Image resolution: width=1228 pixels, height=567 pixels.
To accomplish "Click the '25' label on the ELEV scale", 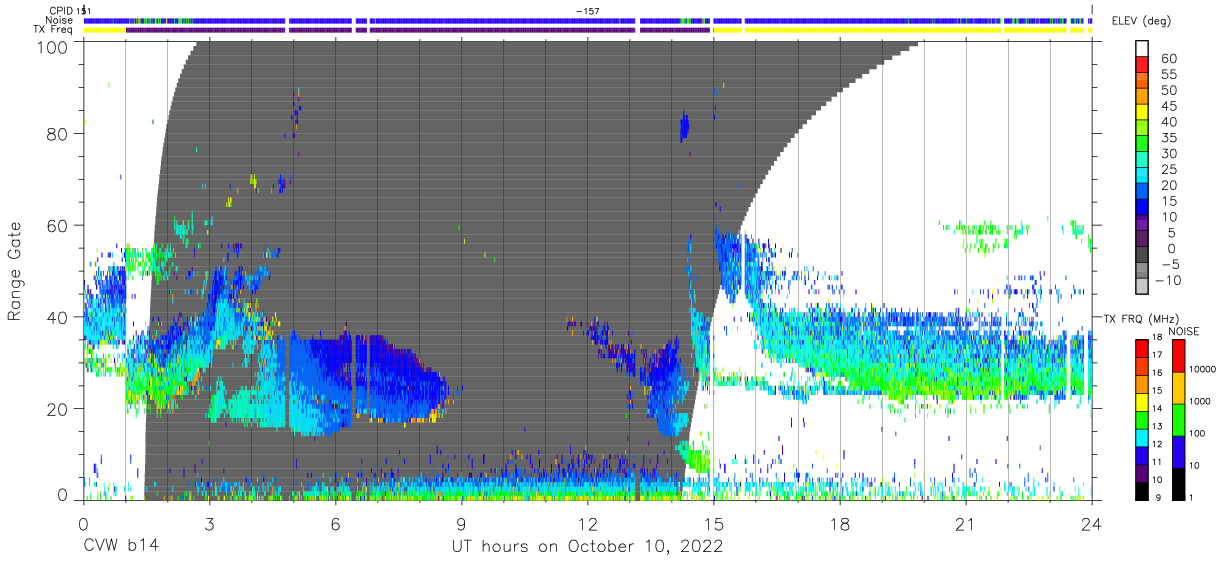I will pos(1170,169).
